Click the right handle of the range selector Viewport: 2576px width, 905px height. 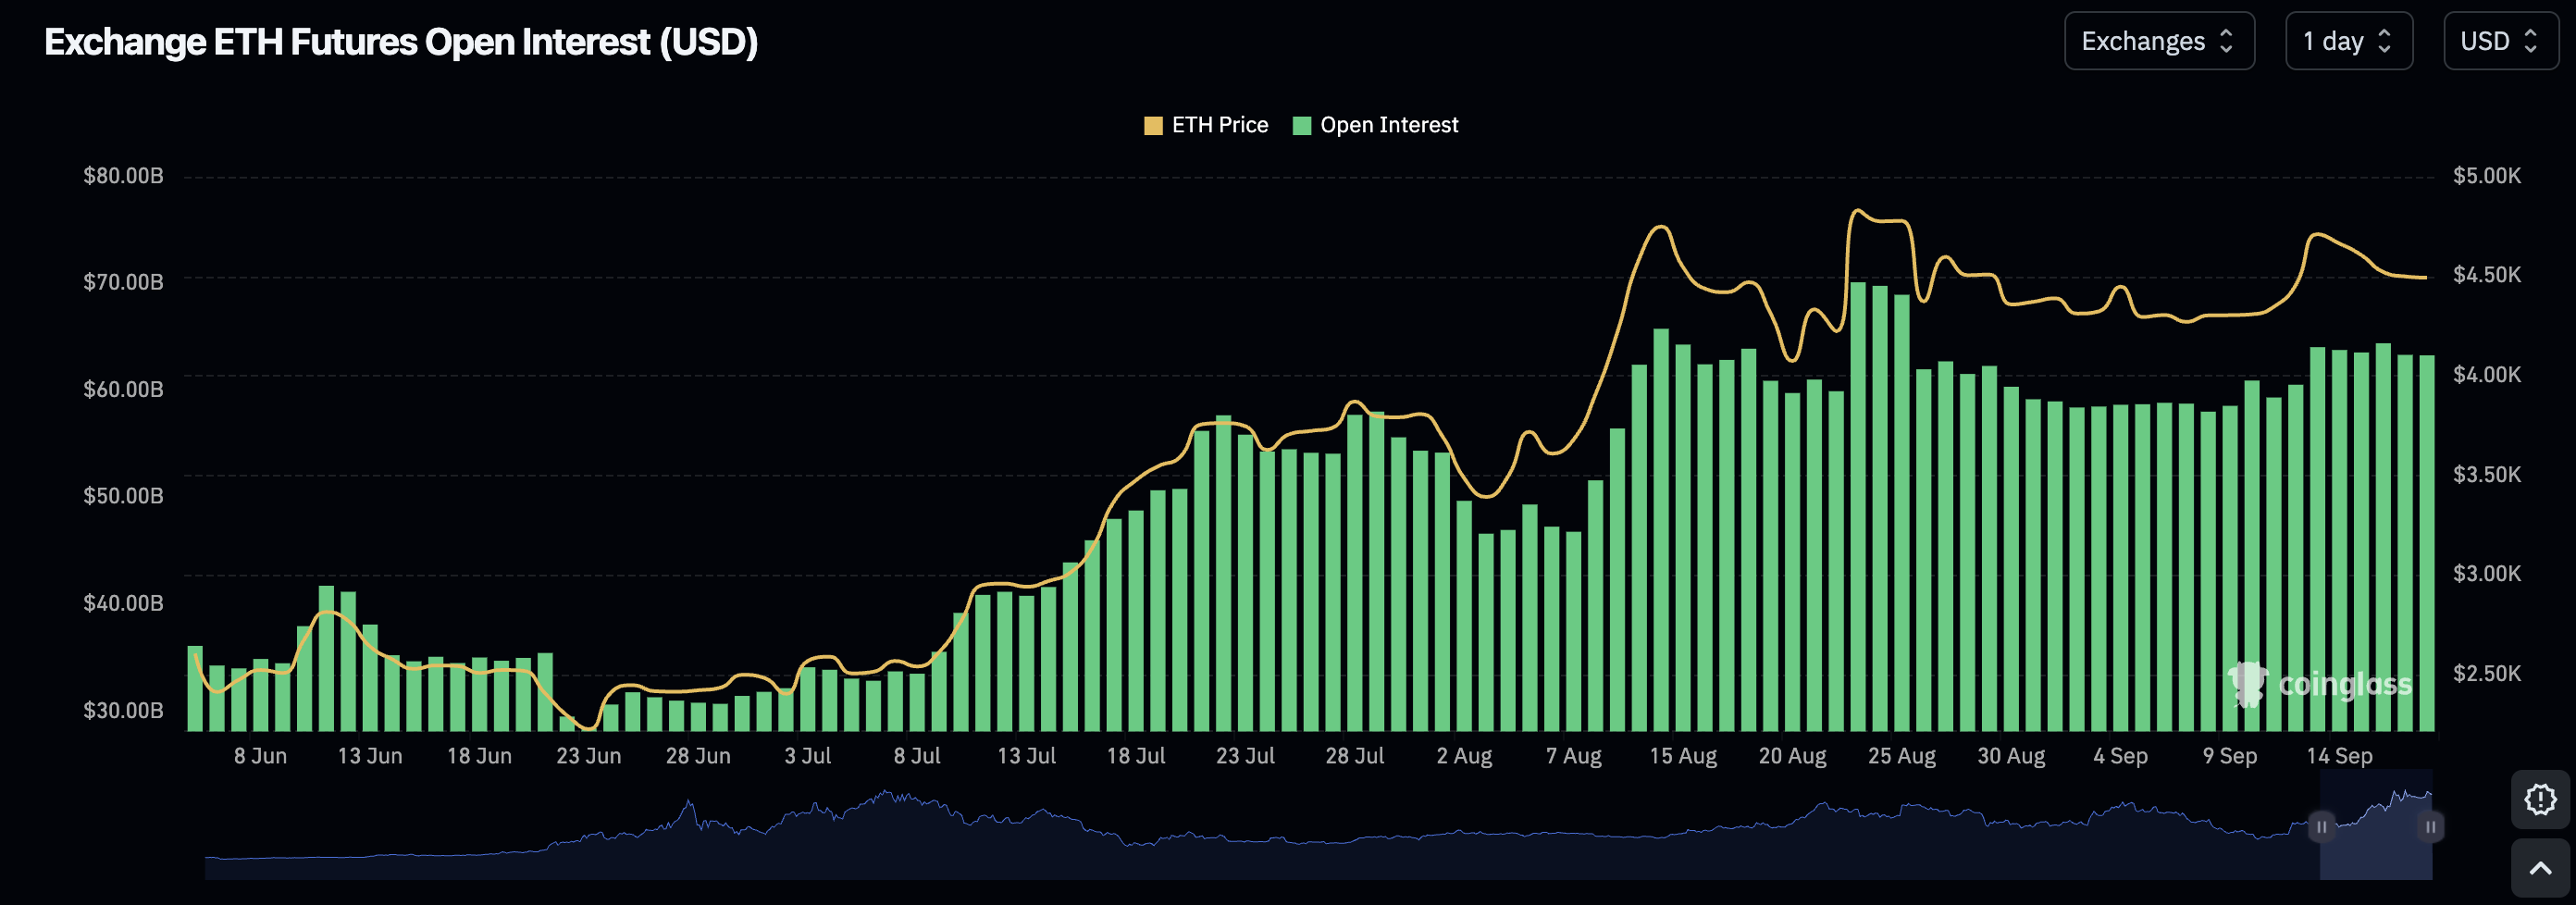click(x=2430, y=827)
